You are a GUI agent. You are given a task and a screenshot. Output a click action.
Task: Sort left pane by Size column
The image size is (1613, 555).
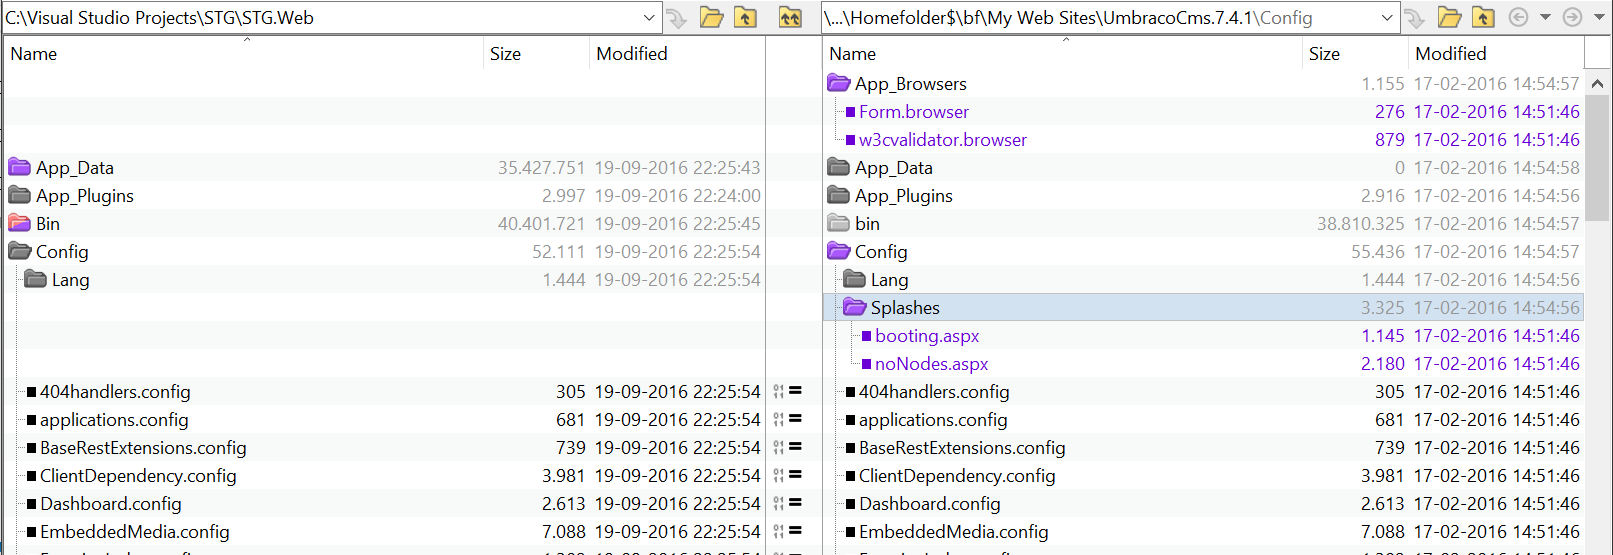pyautogui.click(x=536, y=54)
